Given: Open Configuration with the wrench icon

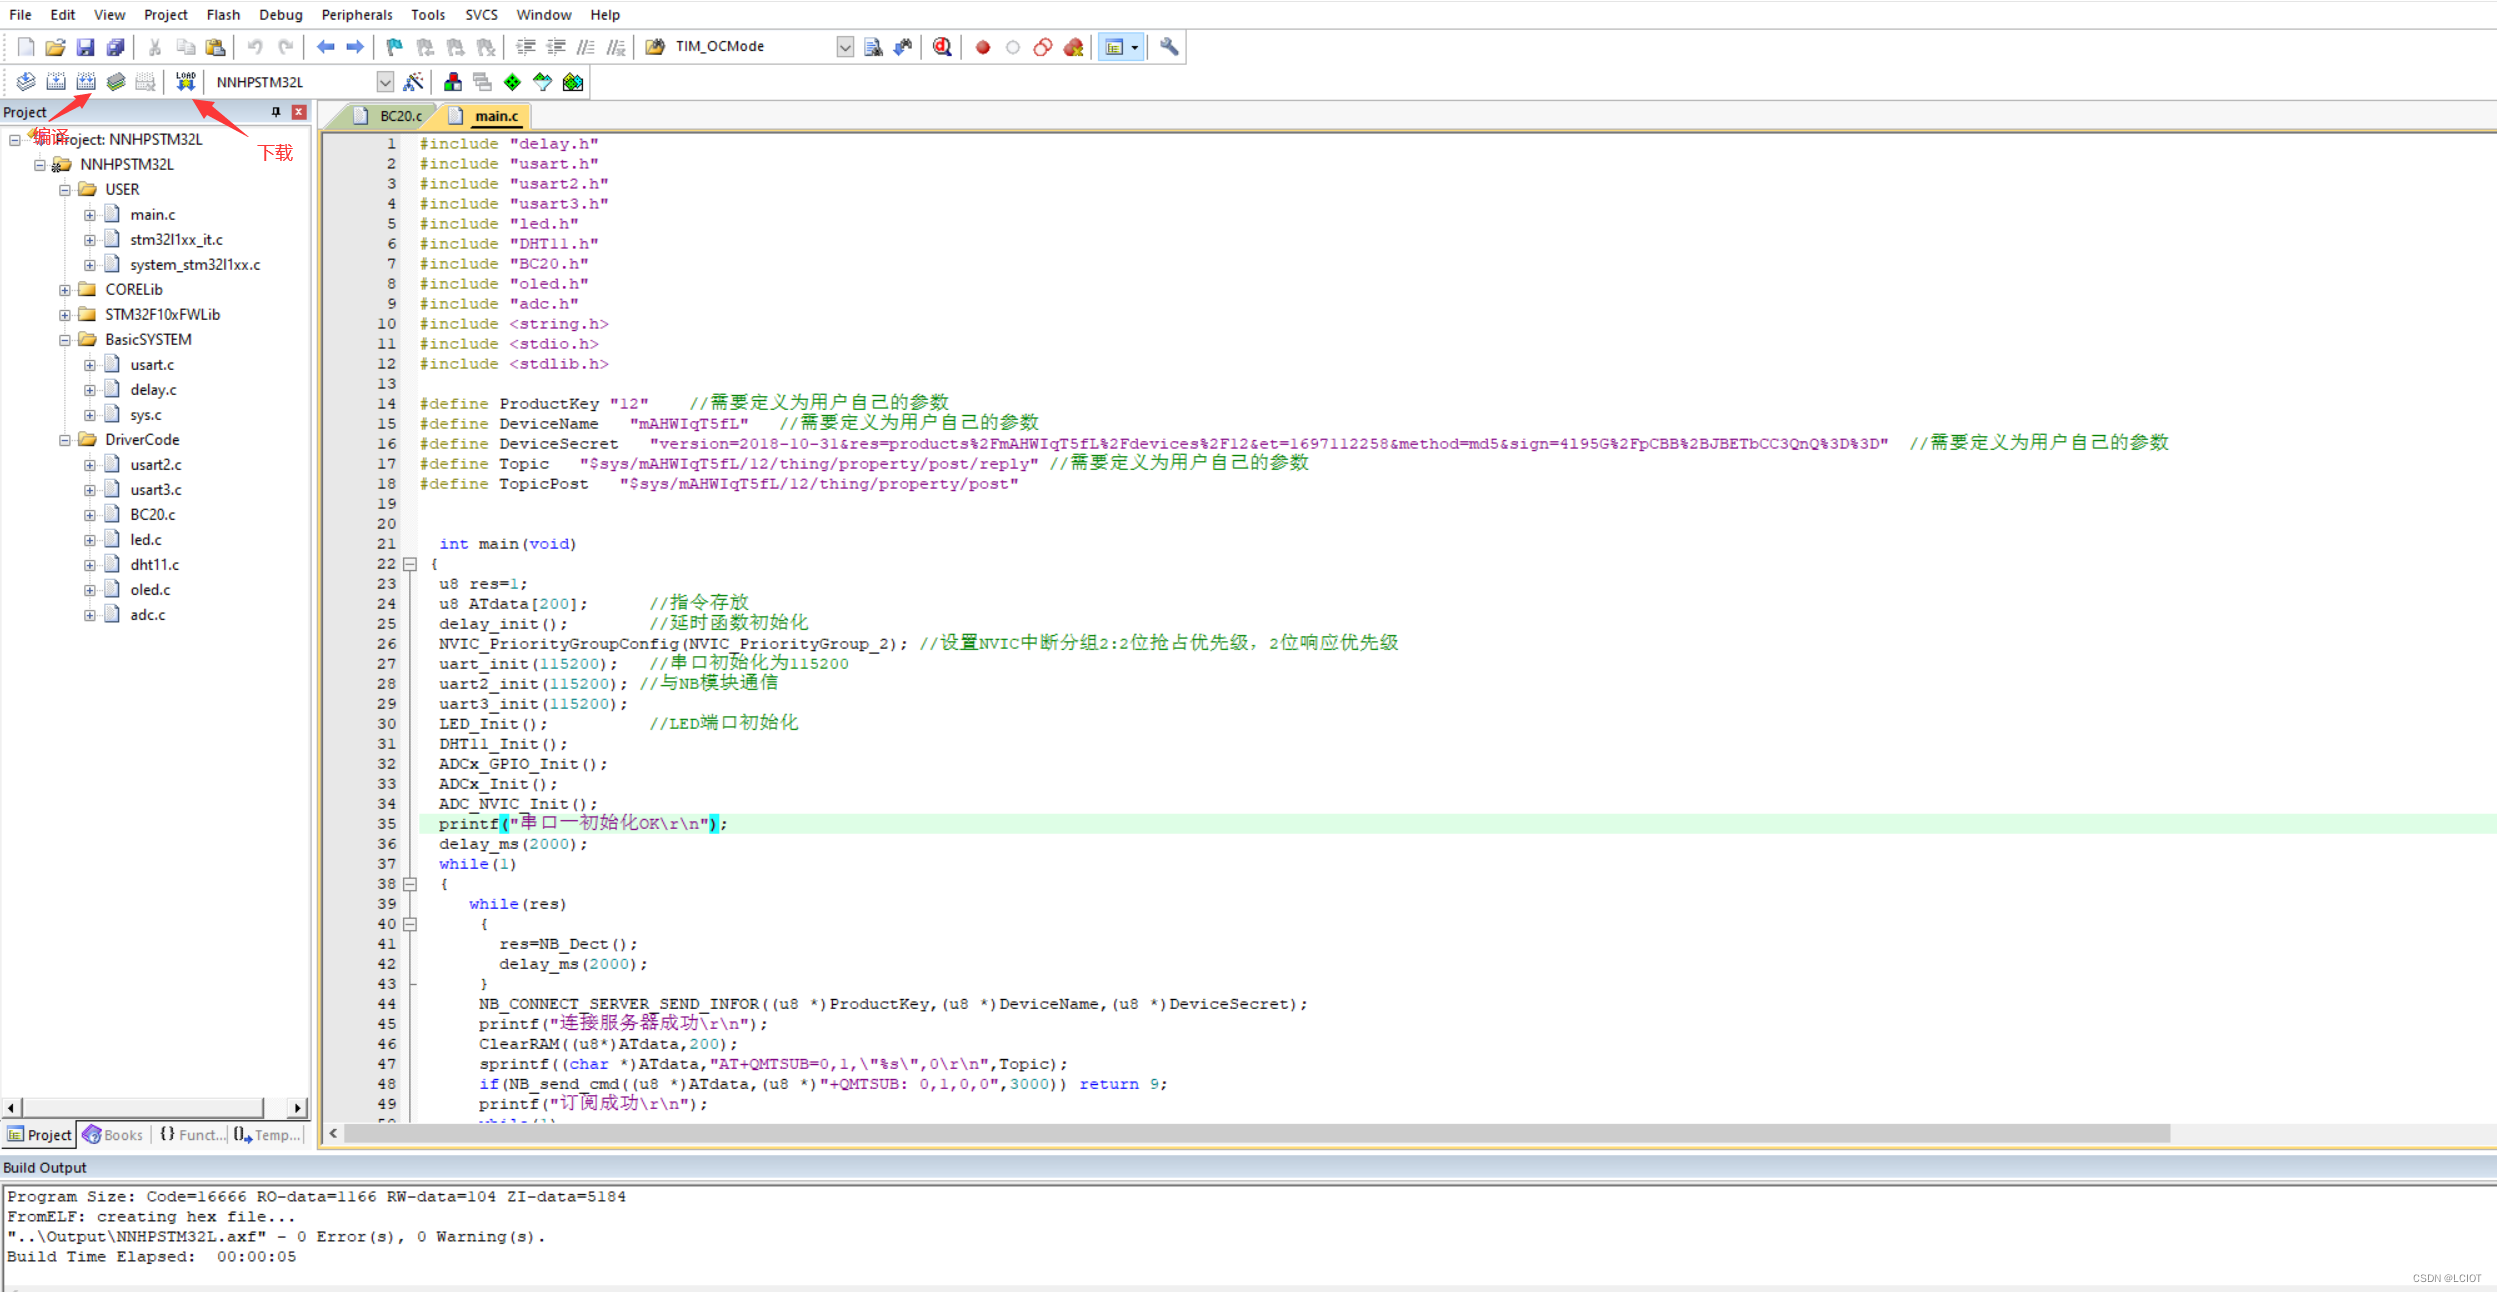Looking at the screenshot, I should (1169, 47).
